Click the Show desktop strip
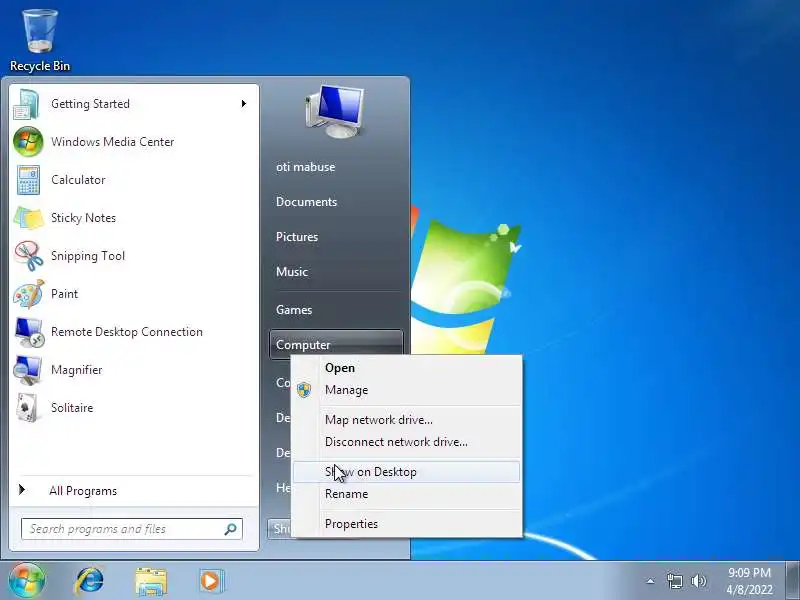The image size is (800, 600). click(x=792, y=581)
